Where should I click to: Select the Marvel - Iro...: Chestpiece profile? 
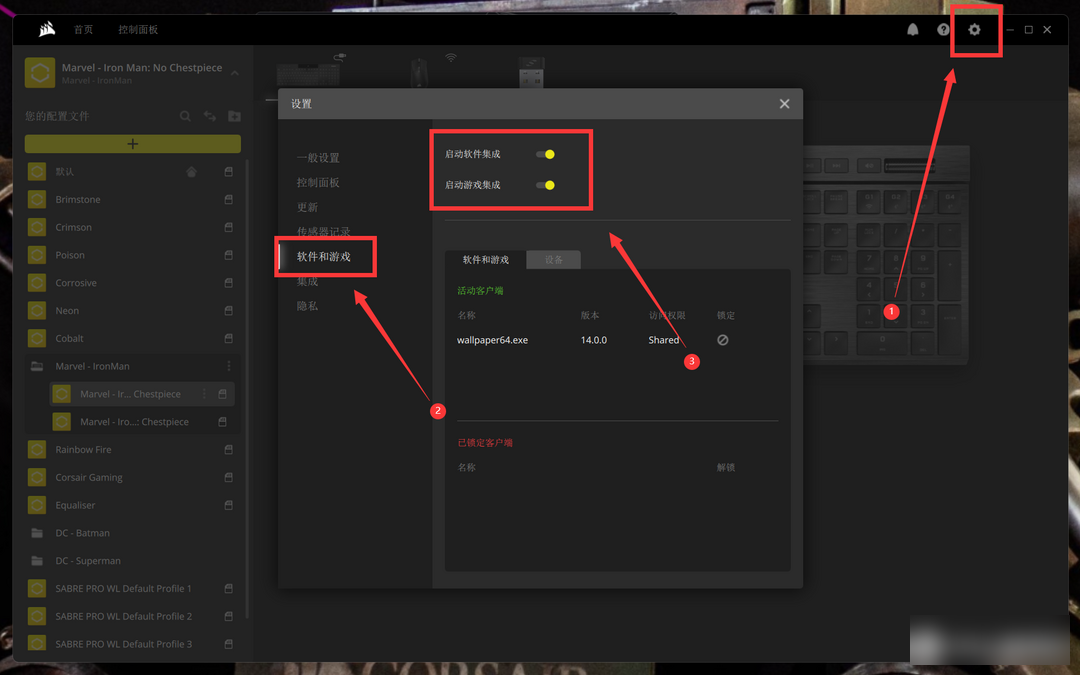coord(134,422)
